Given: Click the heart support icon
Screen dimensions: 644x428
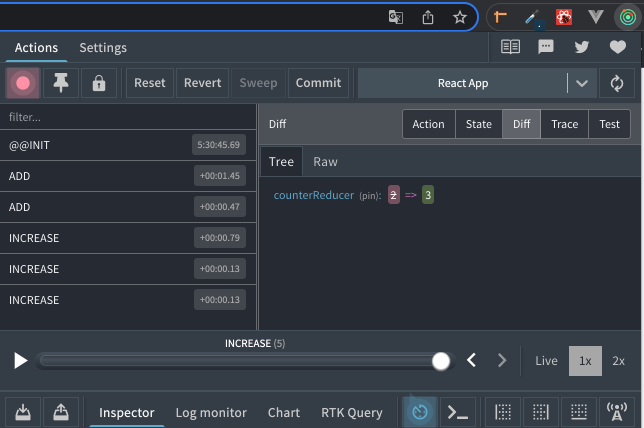Looking at the screenshot, I should 618,47.
